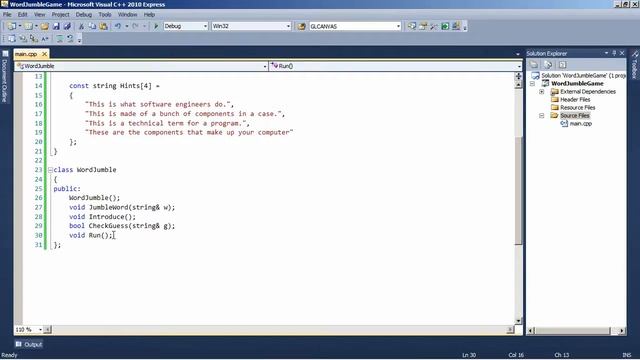This screenshot has height=360, width=640.
Task: Click the New Project toolbar icon
Action: tap(12, 26)
